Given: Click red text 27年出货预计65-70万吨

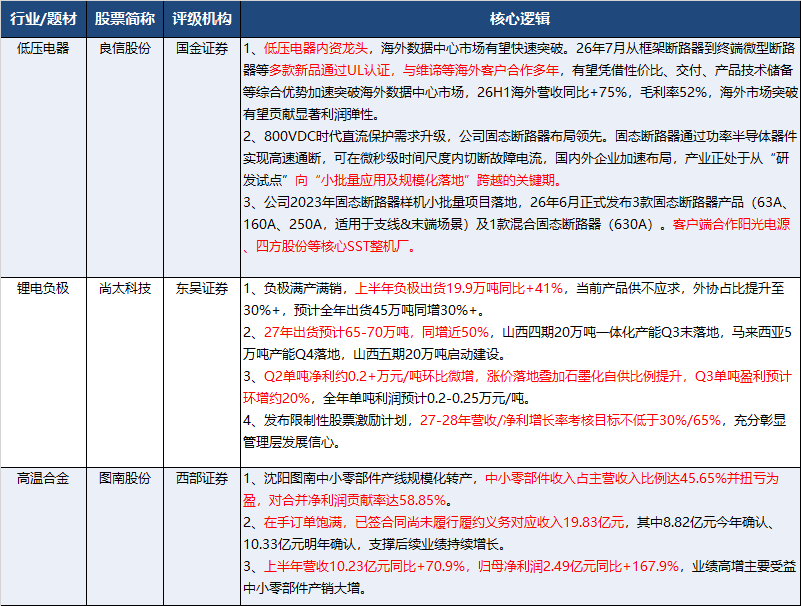Looking at the screenshot, I should (x=336, y=333).
